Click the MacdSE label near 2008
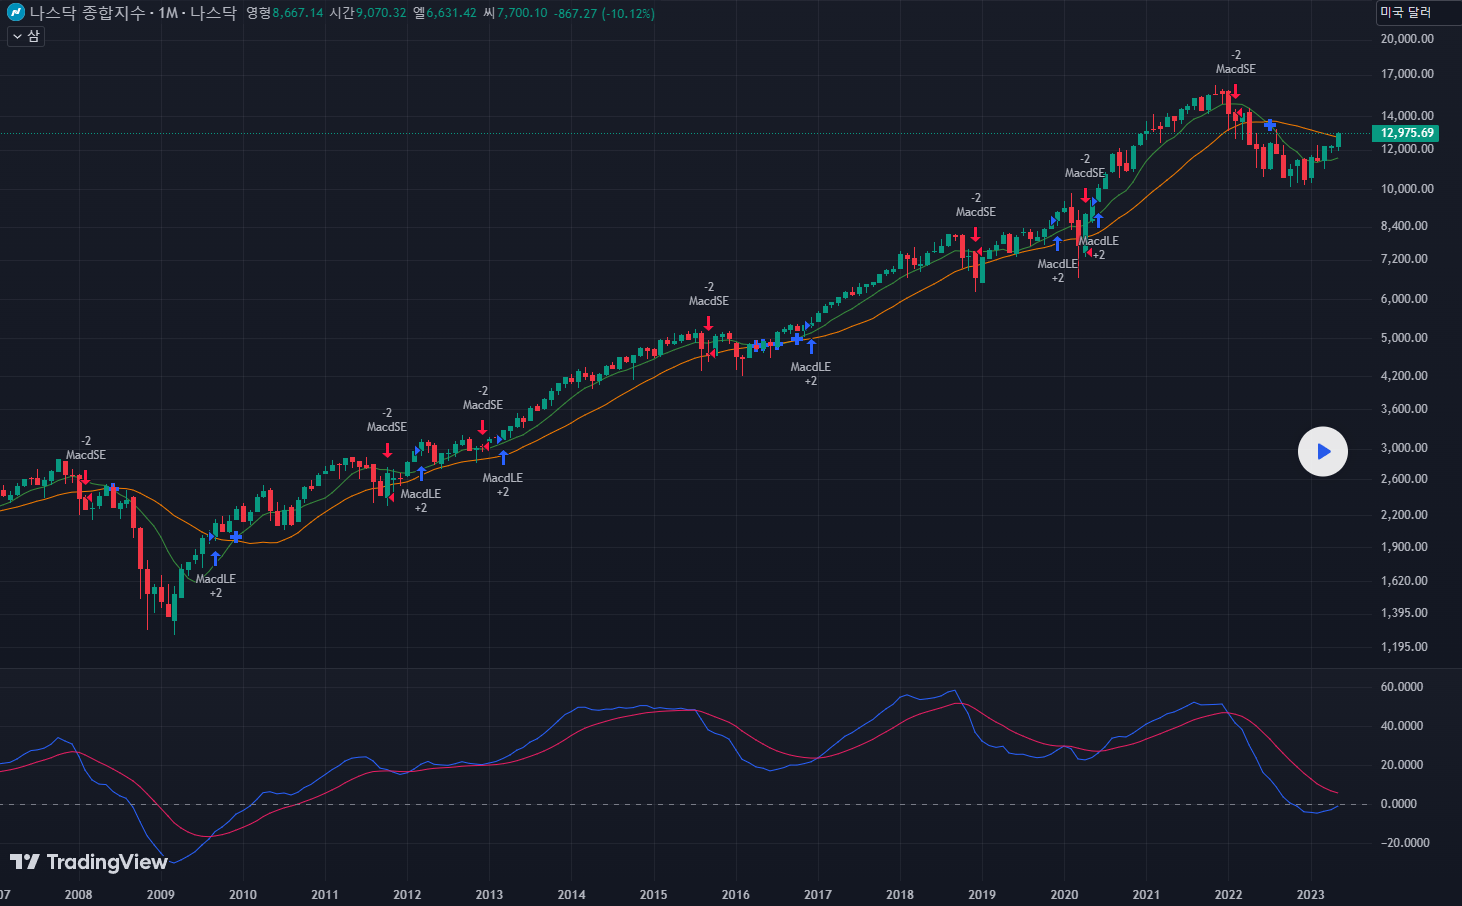Image resolution: width=1462 pixels, height=906 pixels. point(86,455)
